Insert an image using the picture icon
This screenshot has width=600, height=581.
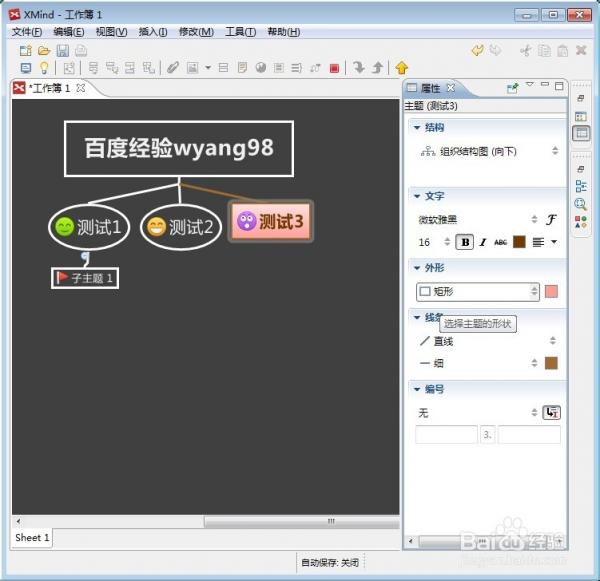pyautogui.click(x=192, y=68)
